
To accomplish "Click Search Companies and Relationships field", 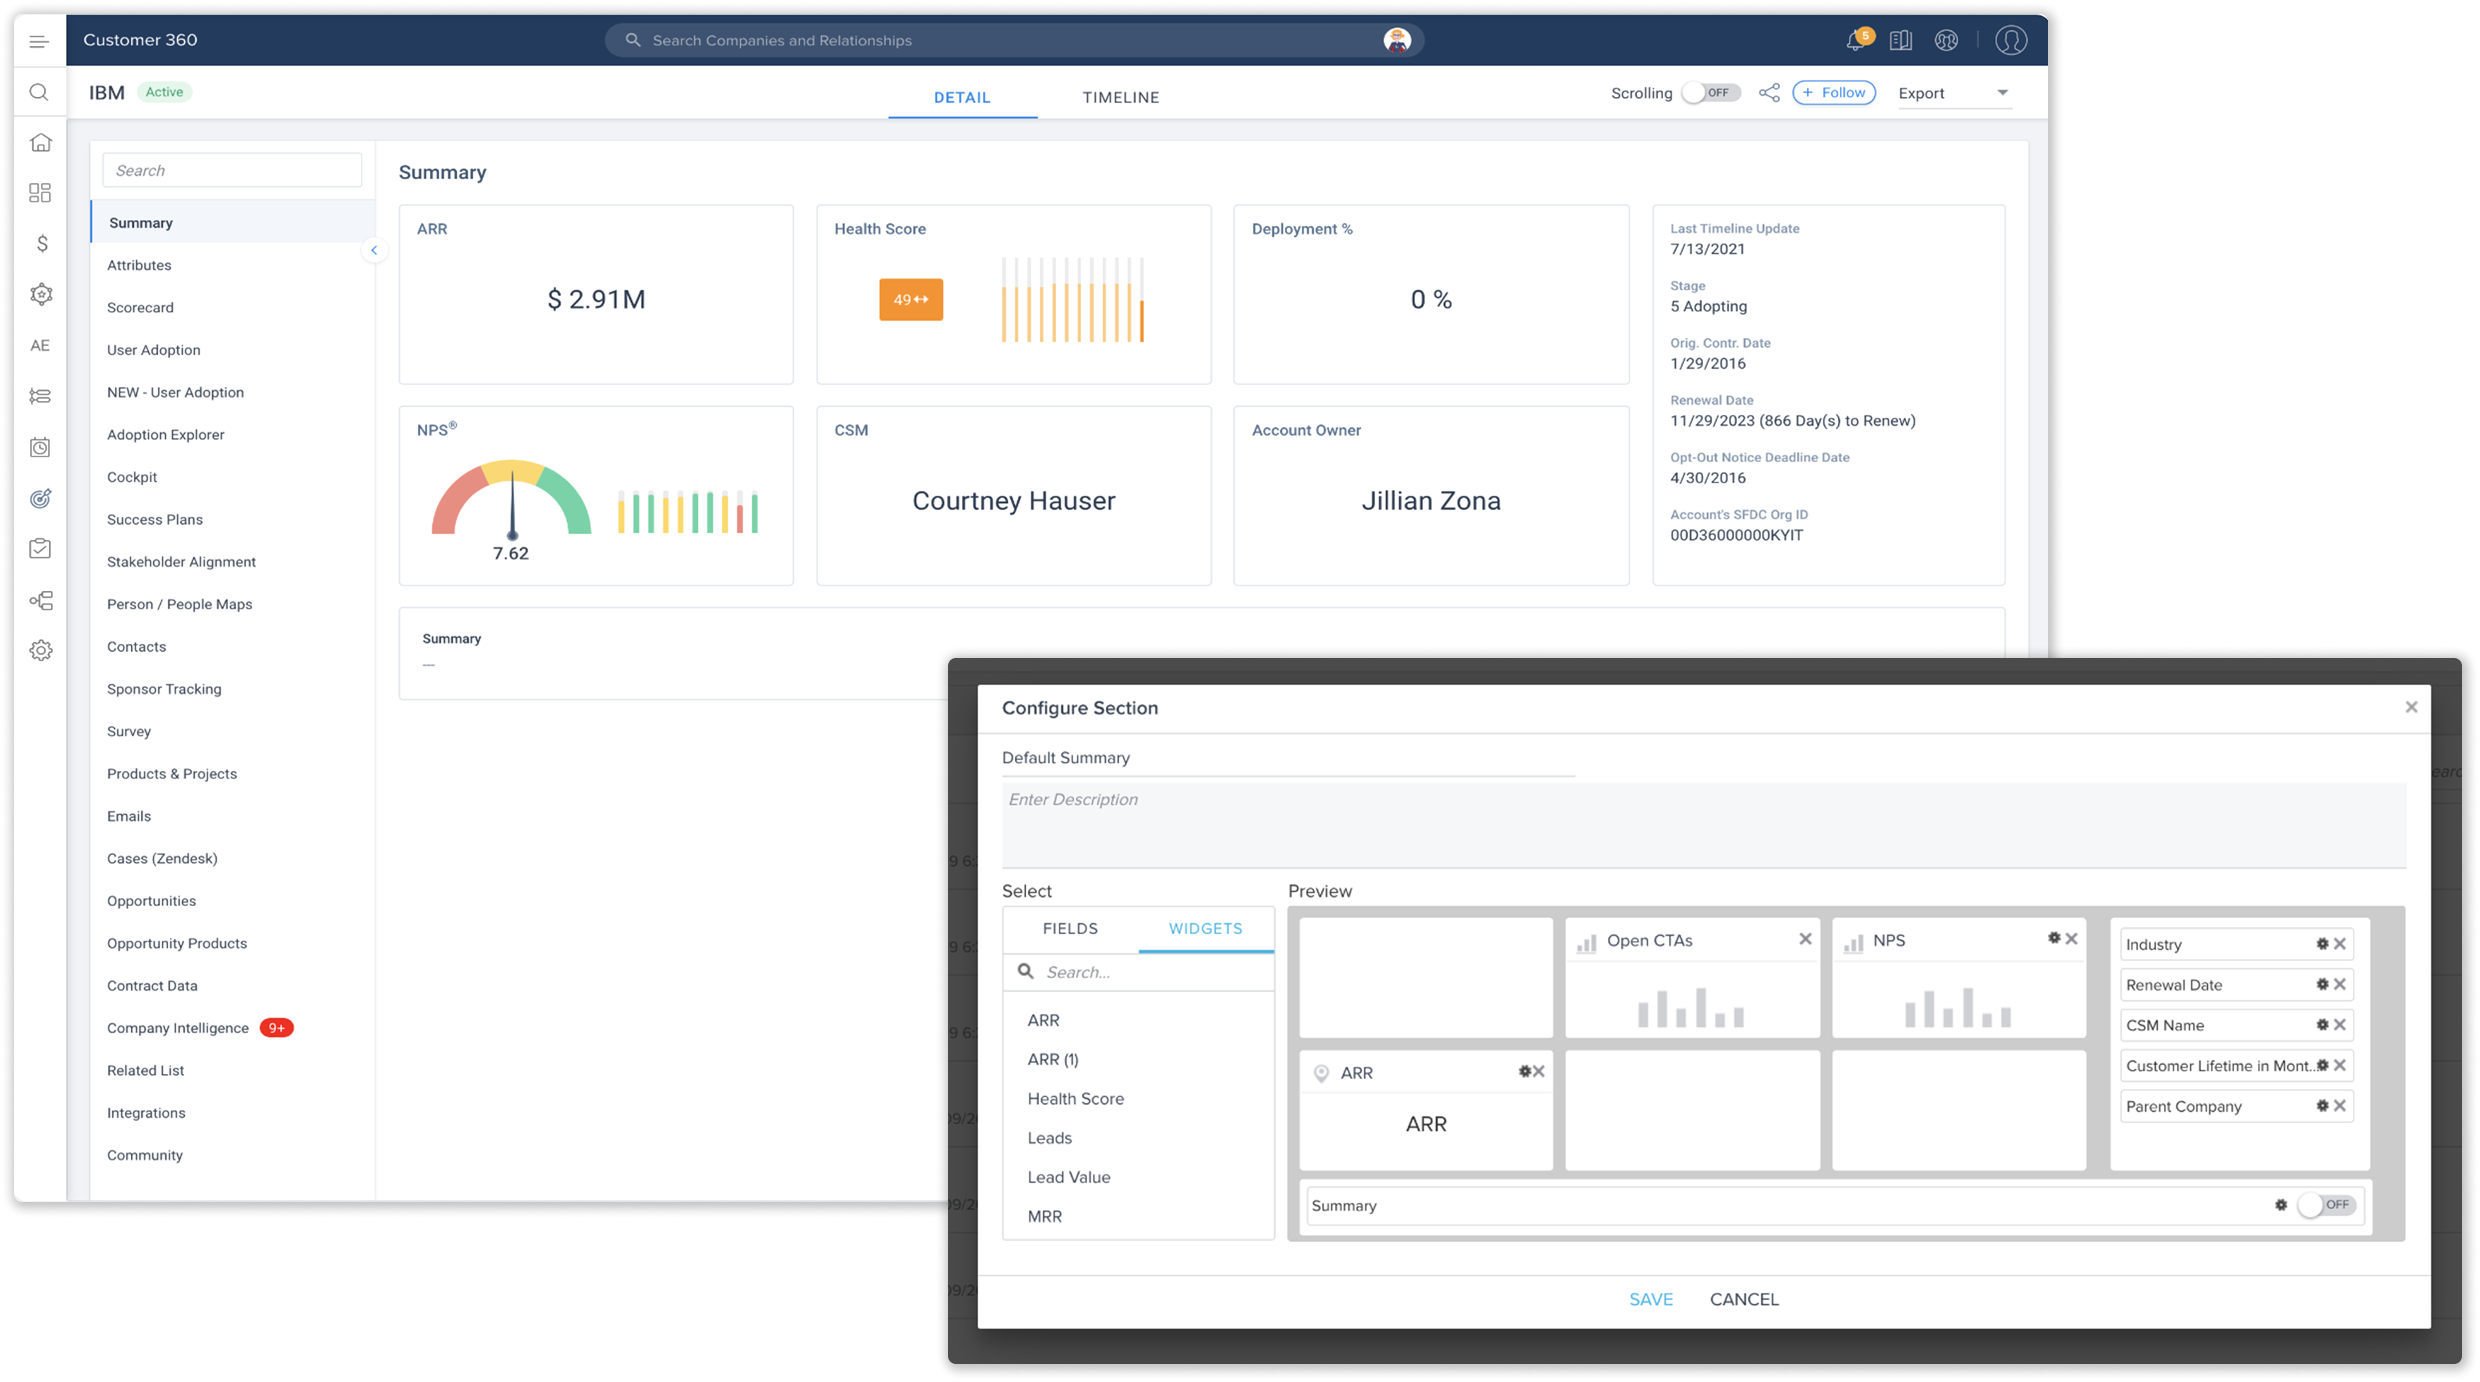I will point(1014,40).
